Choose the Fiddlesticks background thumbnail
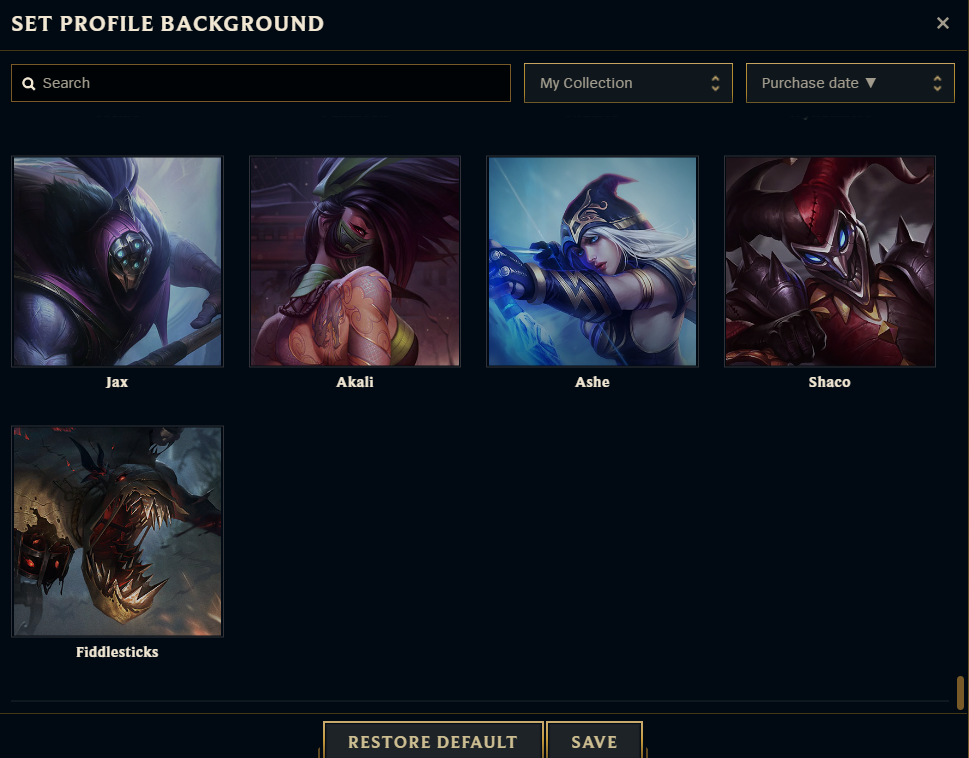 pos(117,531)
